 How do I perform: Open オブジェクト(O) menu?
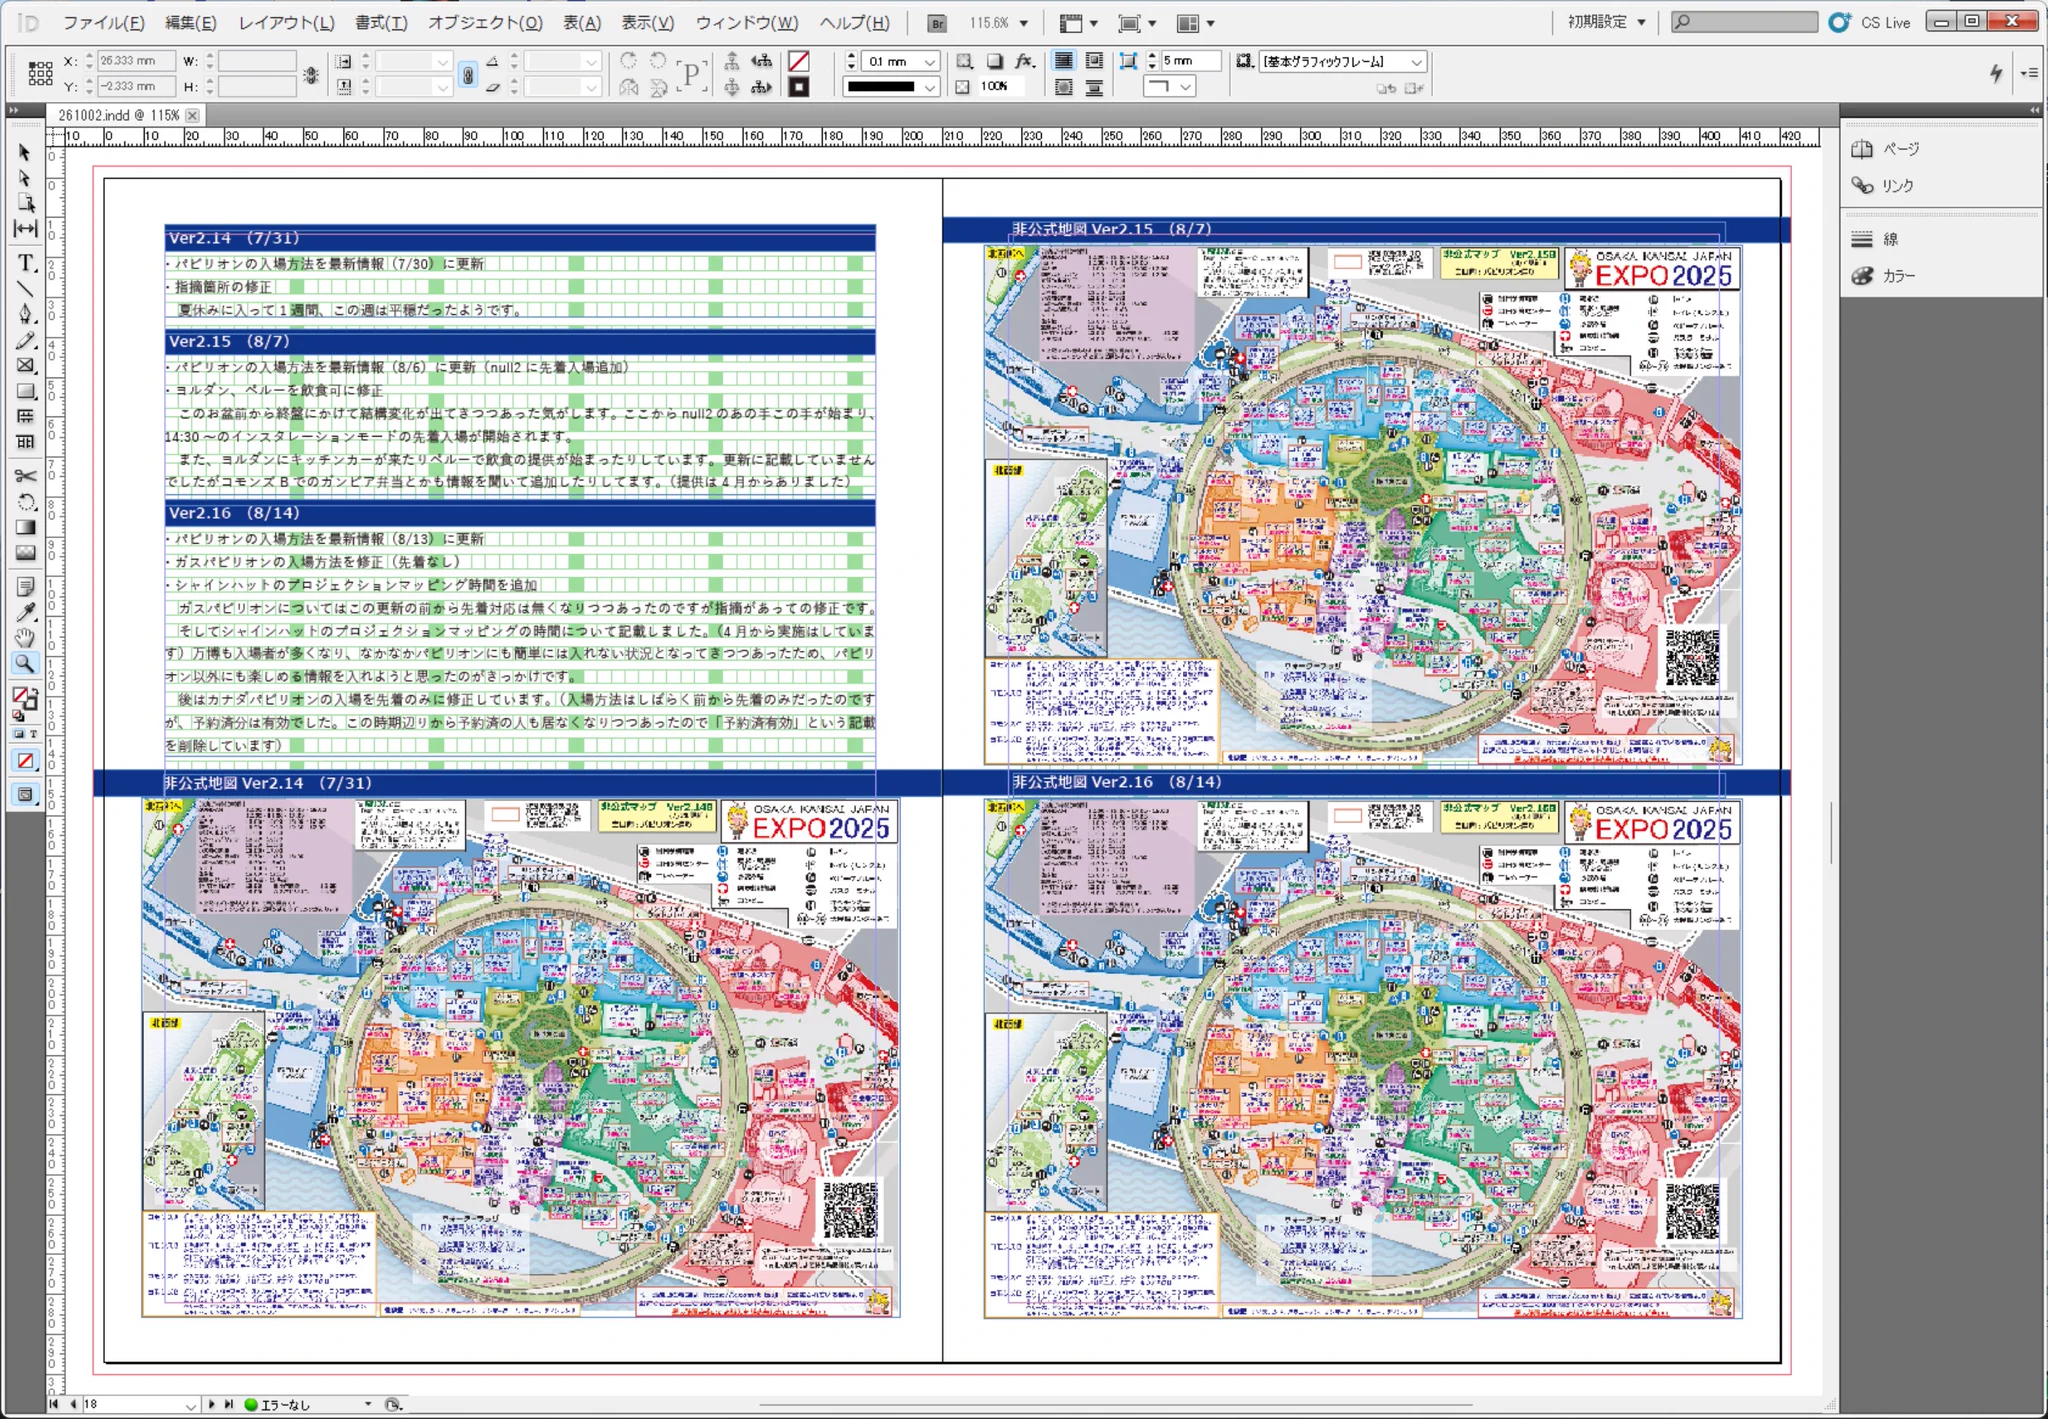[x=485, y=23]
